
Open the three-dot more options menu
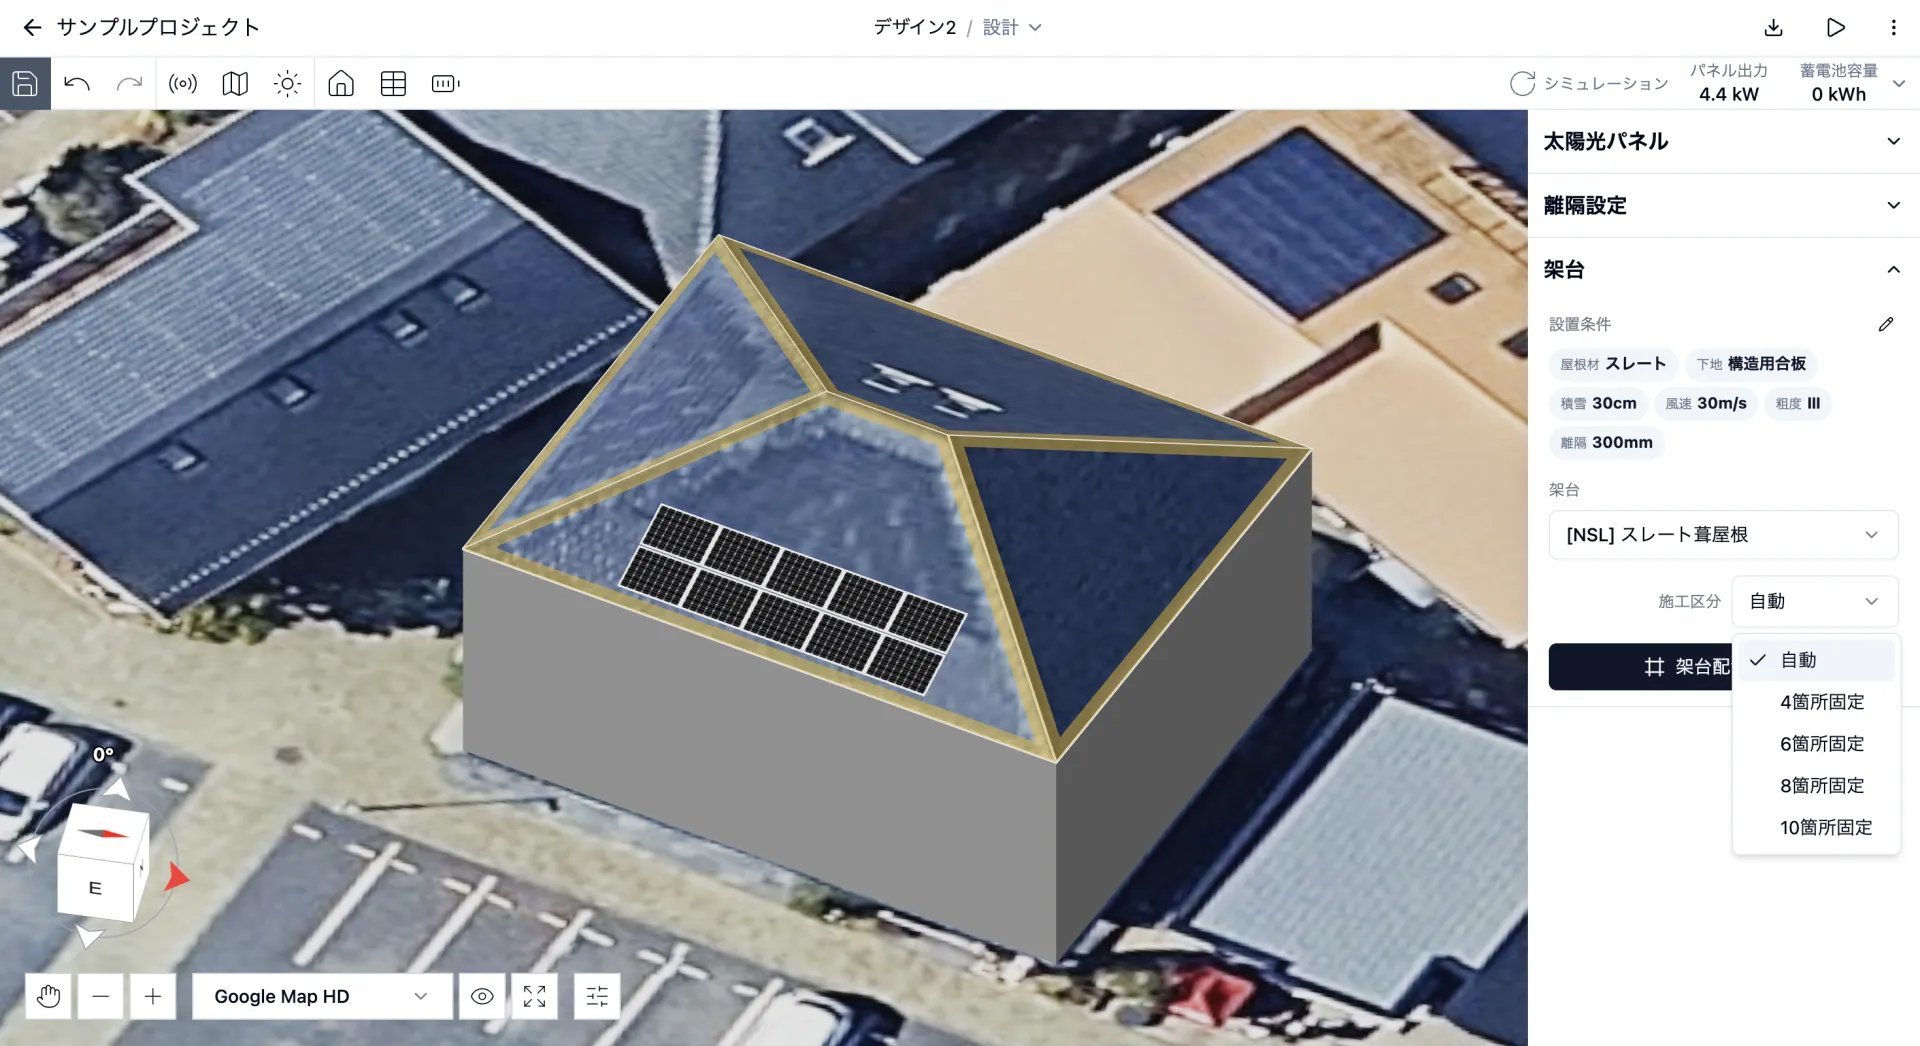tap(1893, 27)
